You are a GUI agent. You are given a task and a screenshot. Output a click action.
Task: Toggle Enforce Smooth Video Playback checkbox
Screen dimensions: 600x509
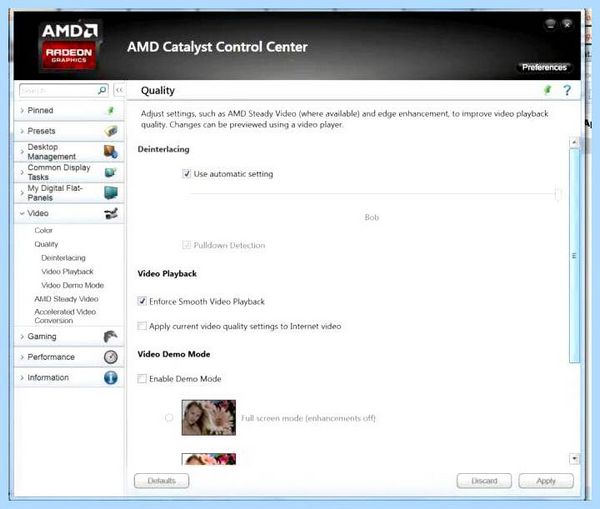(142, 301)
